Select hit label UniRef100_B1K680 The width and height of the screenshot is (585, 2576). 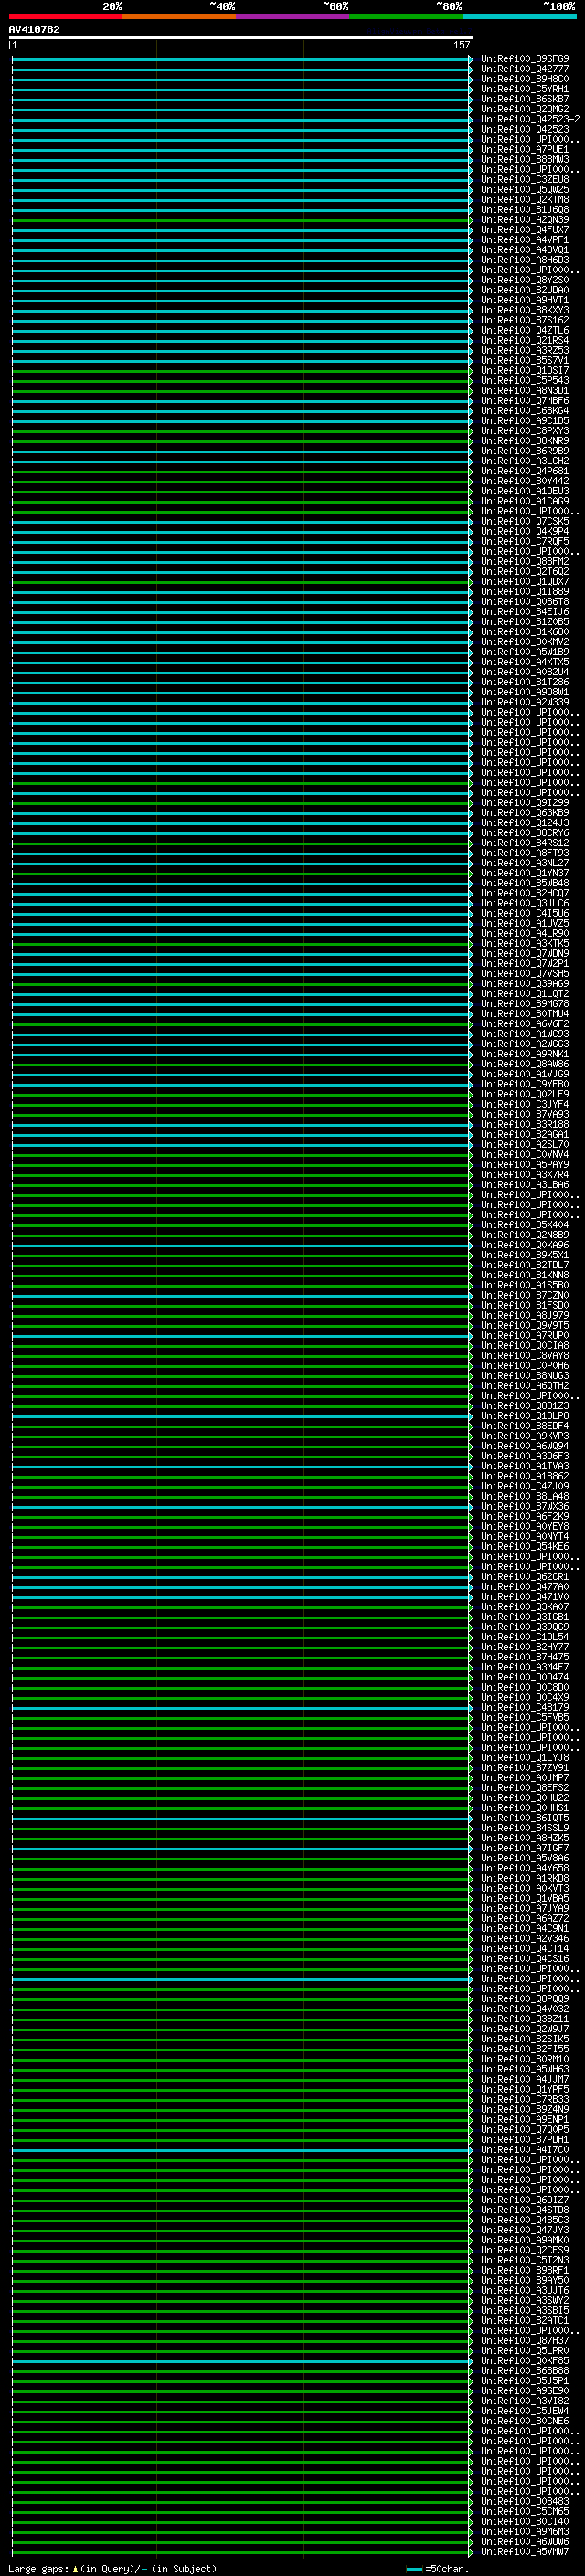[524, 632]
